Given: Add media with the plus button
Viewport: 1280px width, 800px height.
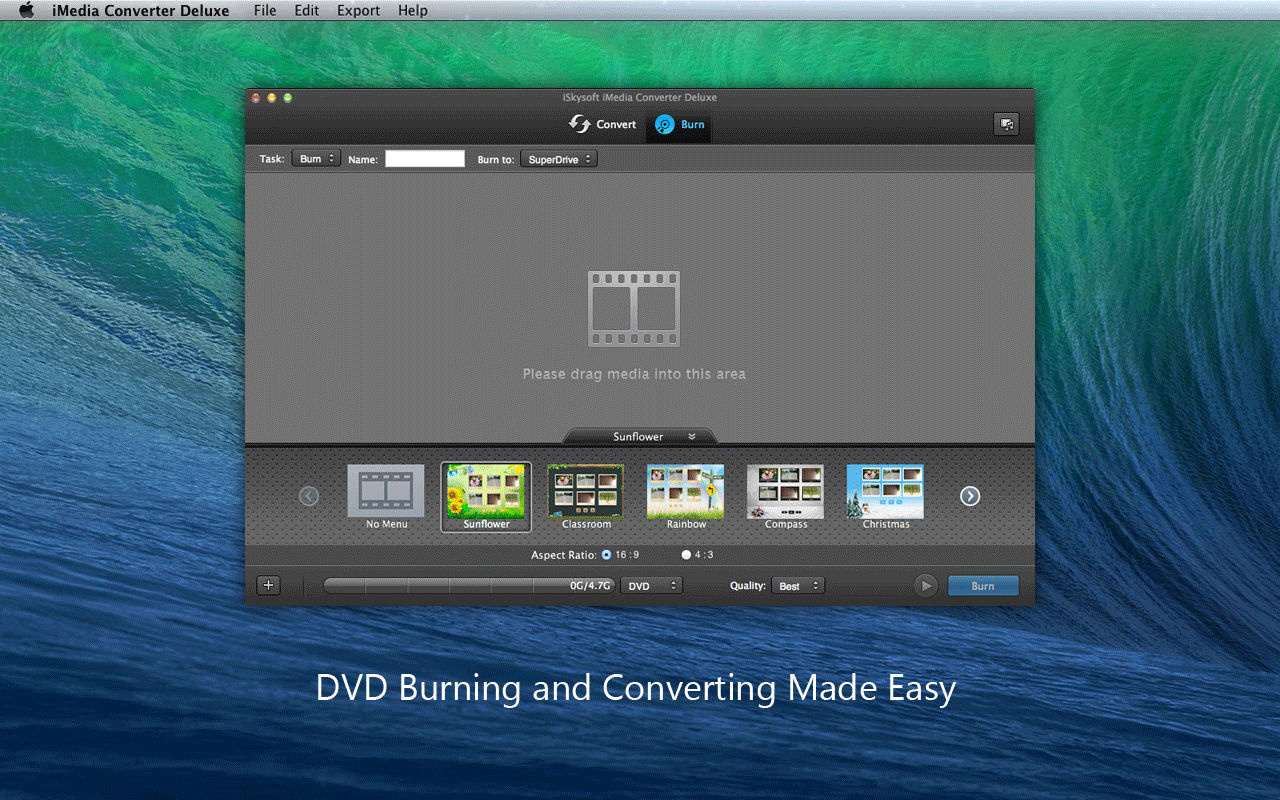Looking at the screenshot, I should (268, 585).
